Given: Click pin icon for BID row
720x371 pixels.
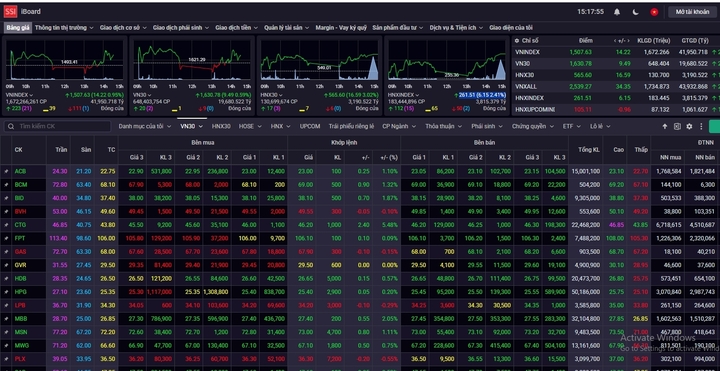Looking at the screenshot, I should (6, 198).
